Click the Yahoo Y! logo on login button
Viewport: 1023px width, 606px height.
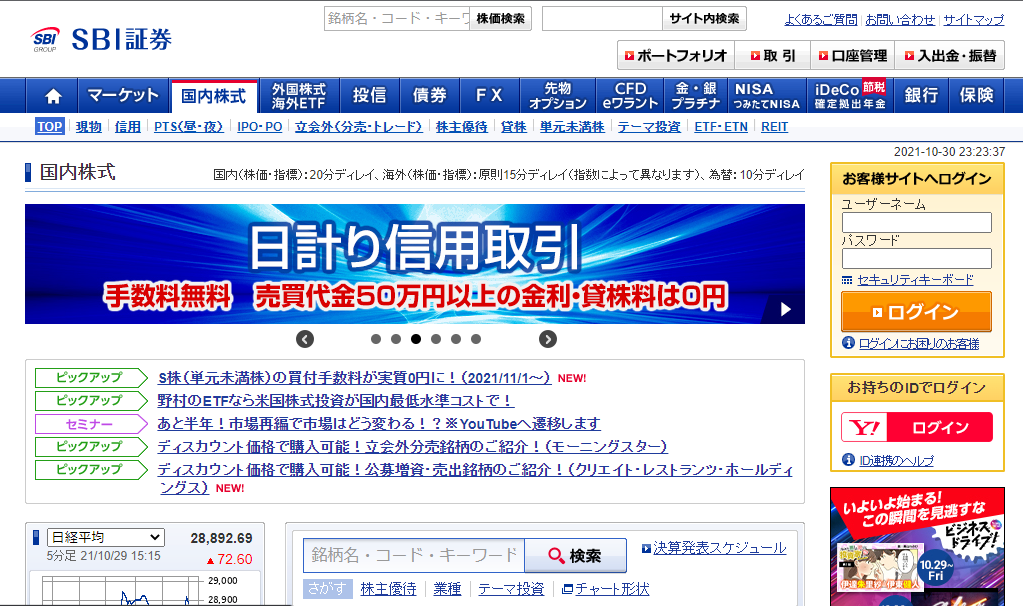tap(864, 428)
